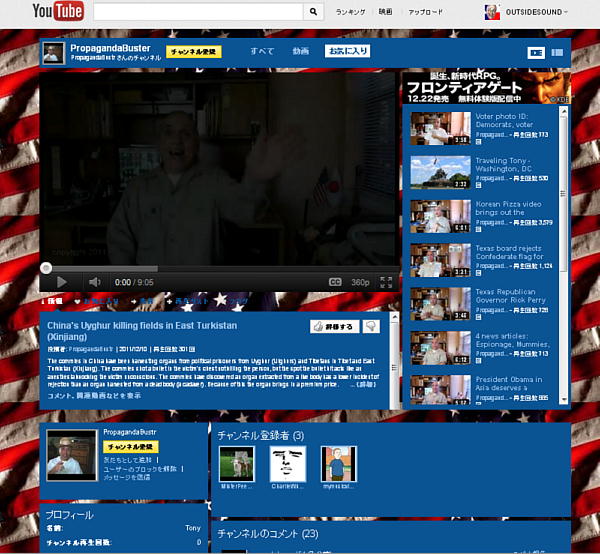Click the magnifier search button
600x554 pixels.
313,12
